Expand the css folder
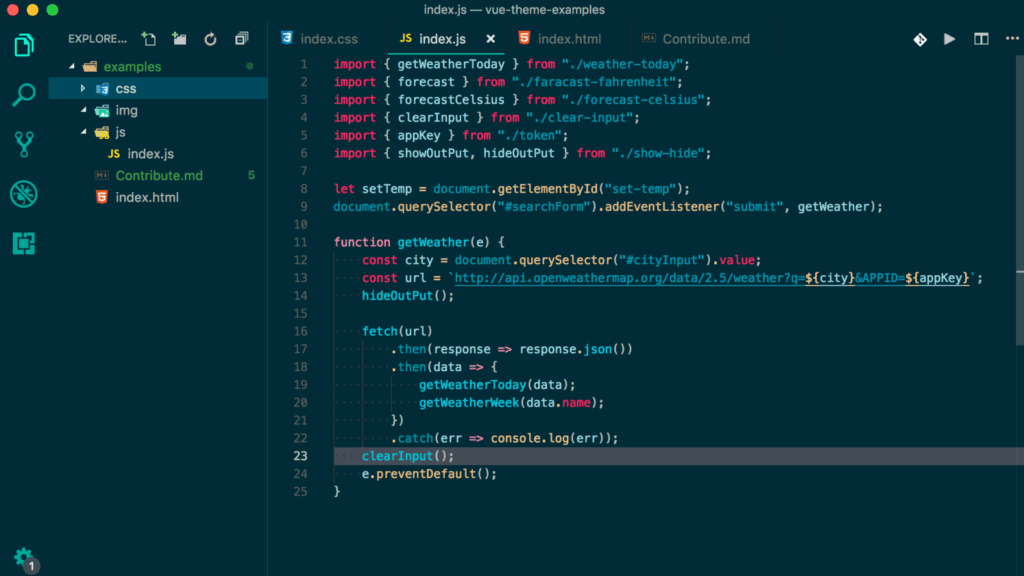Screen dimensions: 1024x576 [84, 89]
